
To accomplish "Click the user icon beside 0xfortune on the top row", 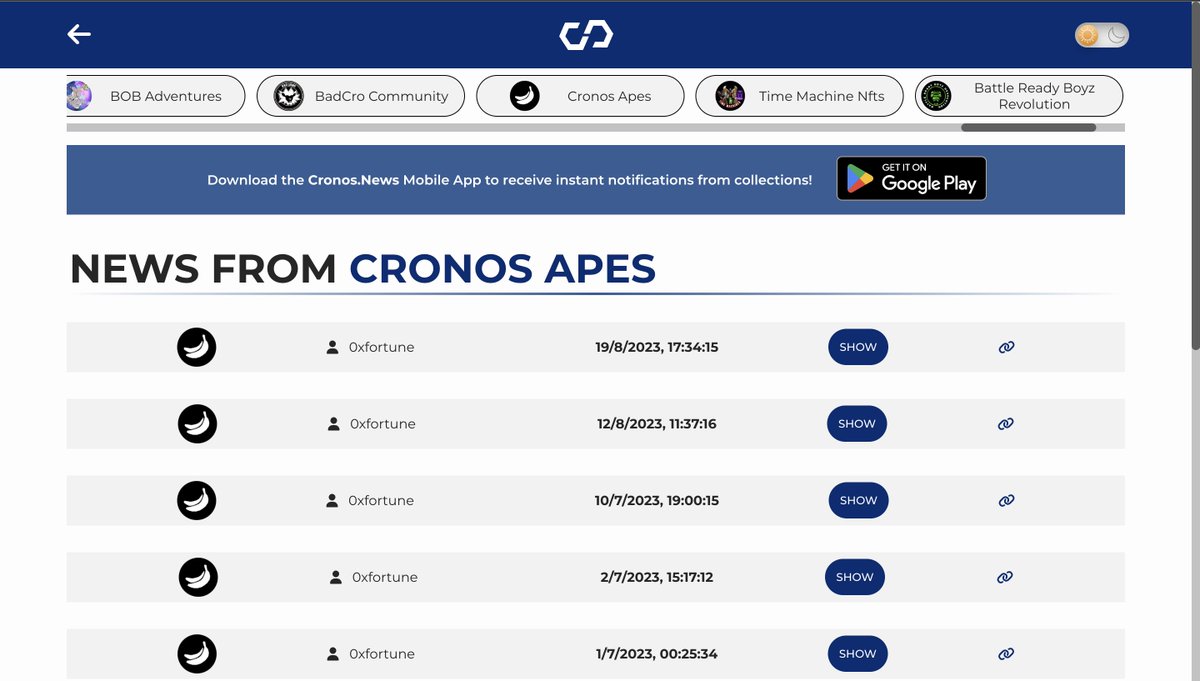I will point(332,347).
